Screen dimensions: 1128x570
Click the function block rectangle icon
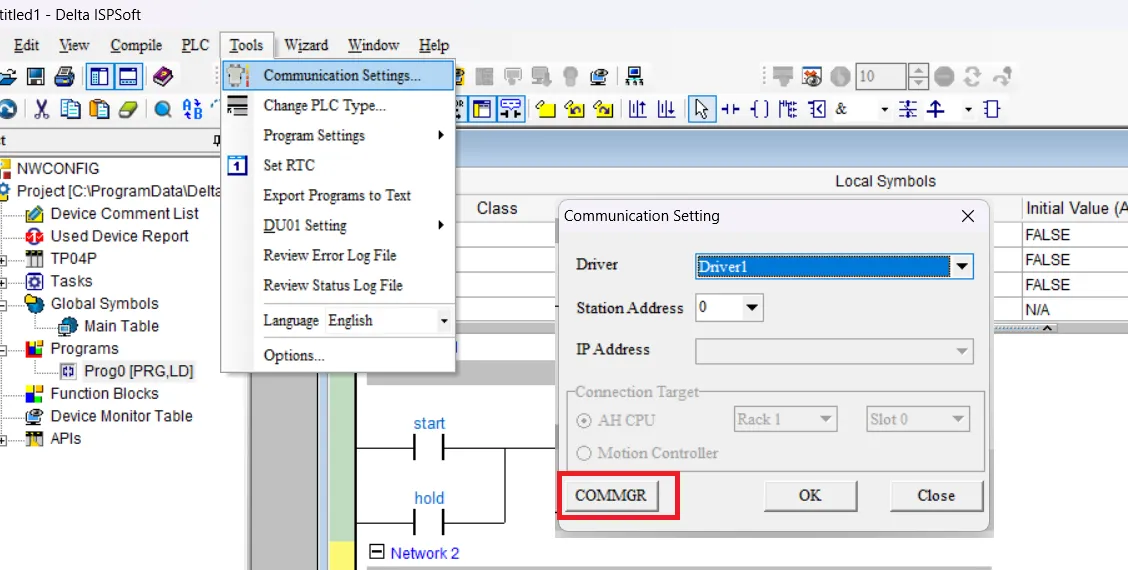click(x=992, y=109)
